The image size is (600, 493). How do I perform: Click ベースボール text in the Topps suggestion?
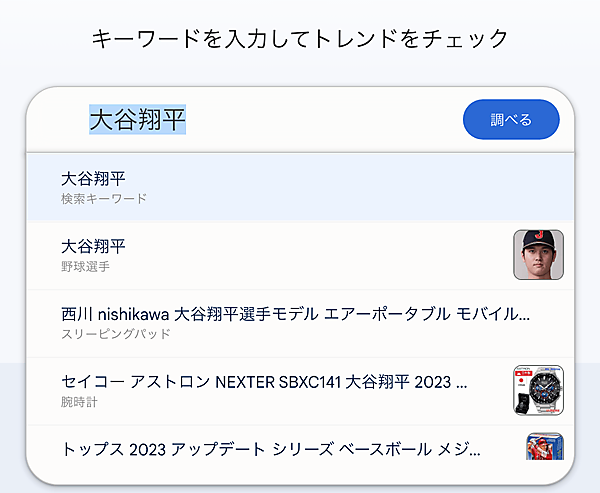(x=385, y=449)
